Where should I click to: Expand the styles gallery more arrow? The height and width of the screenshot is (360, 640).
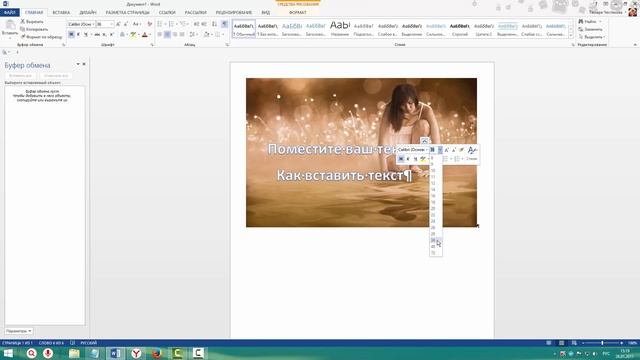tap(570, 36)
